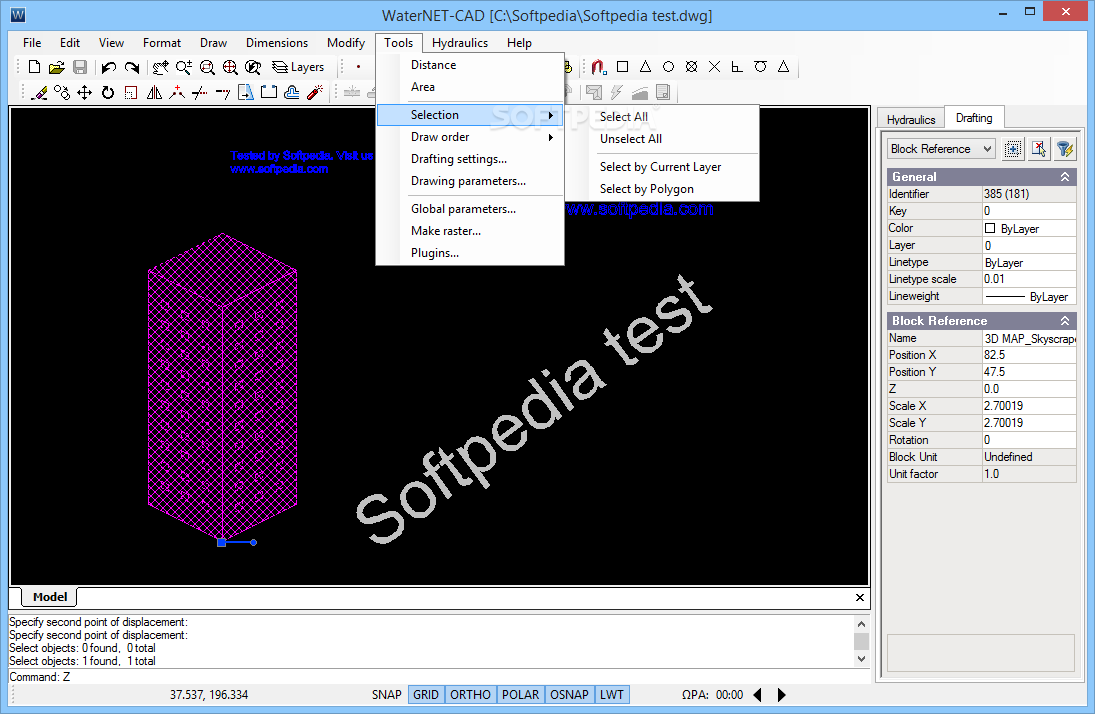Select the Erase tool

pyautogui.click(x=40, y=92)
